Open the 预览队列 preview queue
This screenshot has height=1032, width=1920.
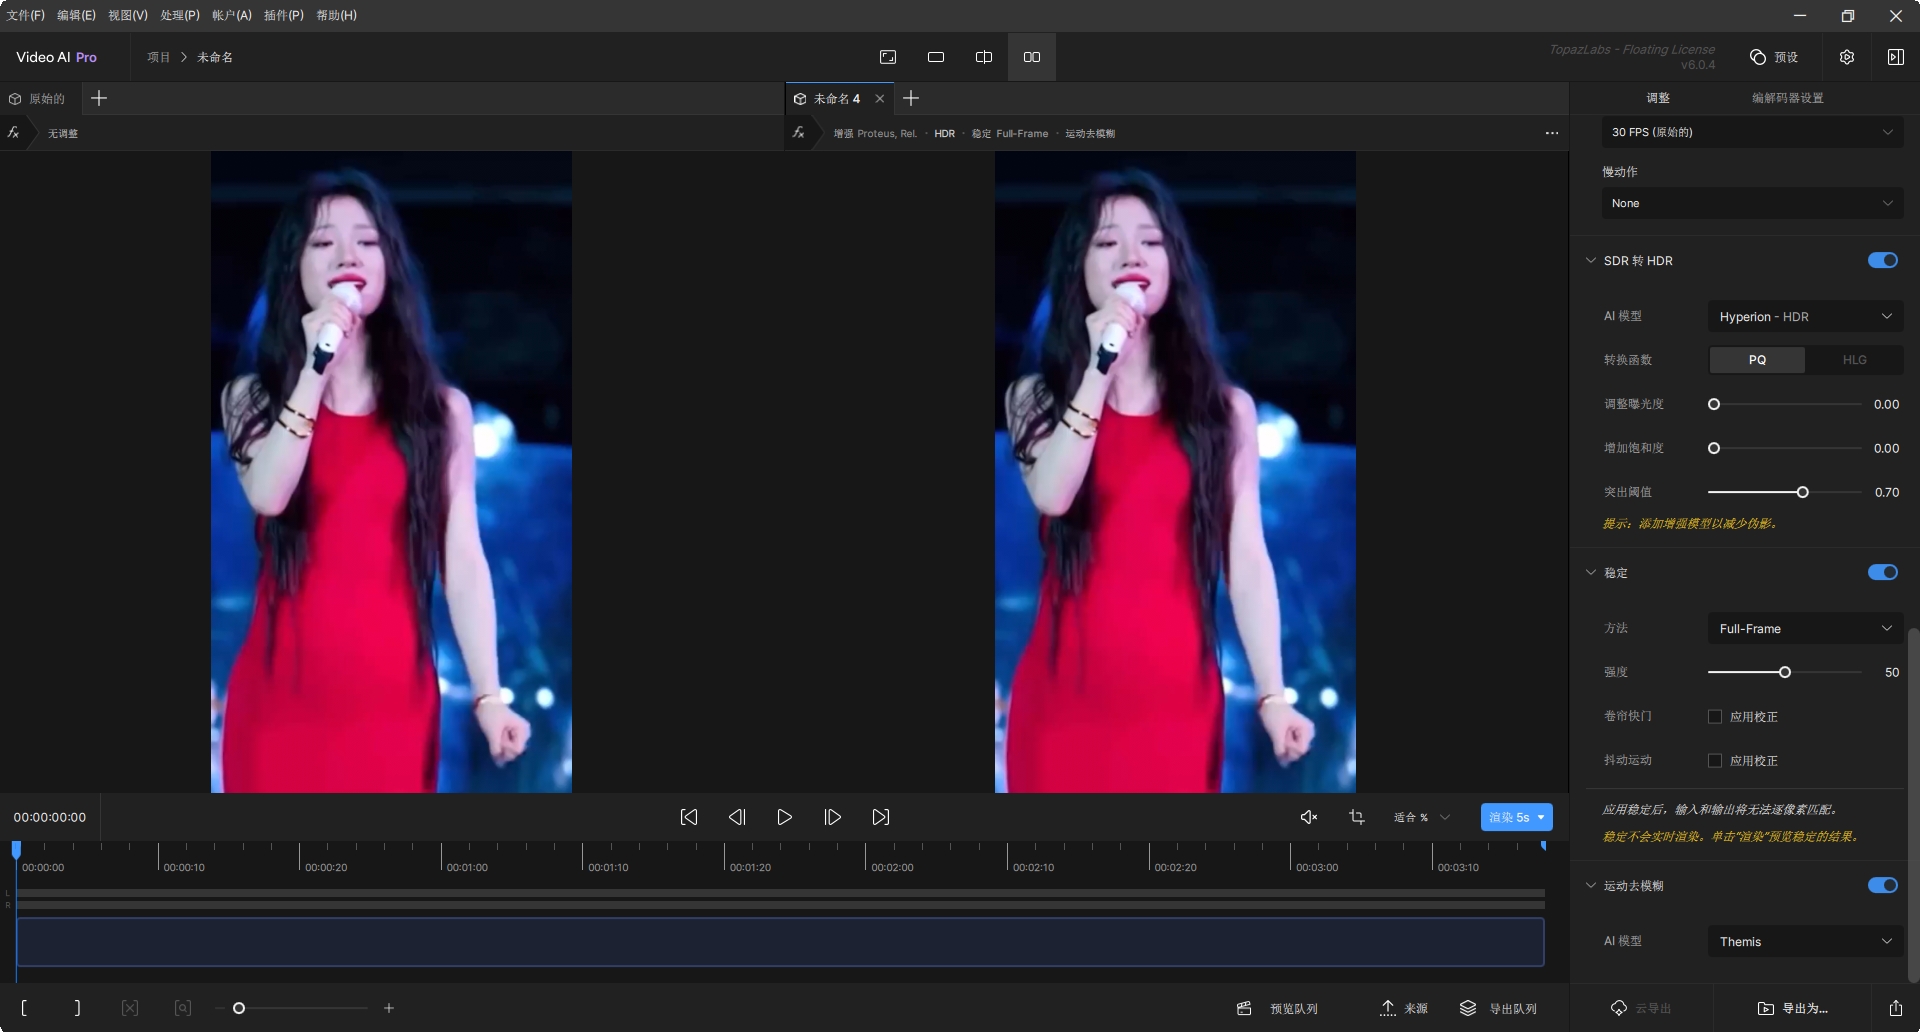pos(1277,1008)
